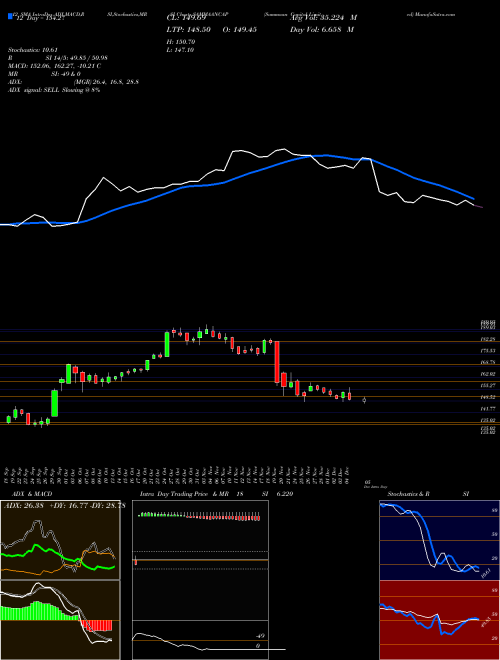Screen dimensions: 500x660
Task: Click the 'LTP: 148.50' last traded price
Action: tap(188, 30)
